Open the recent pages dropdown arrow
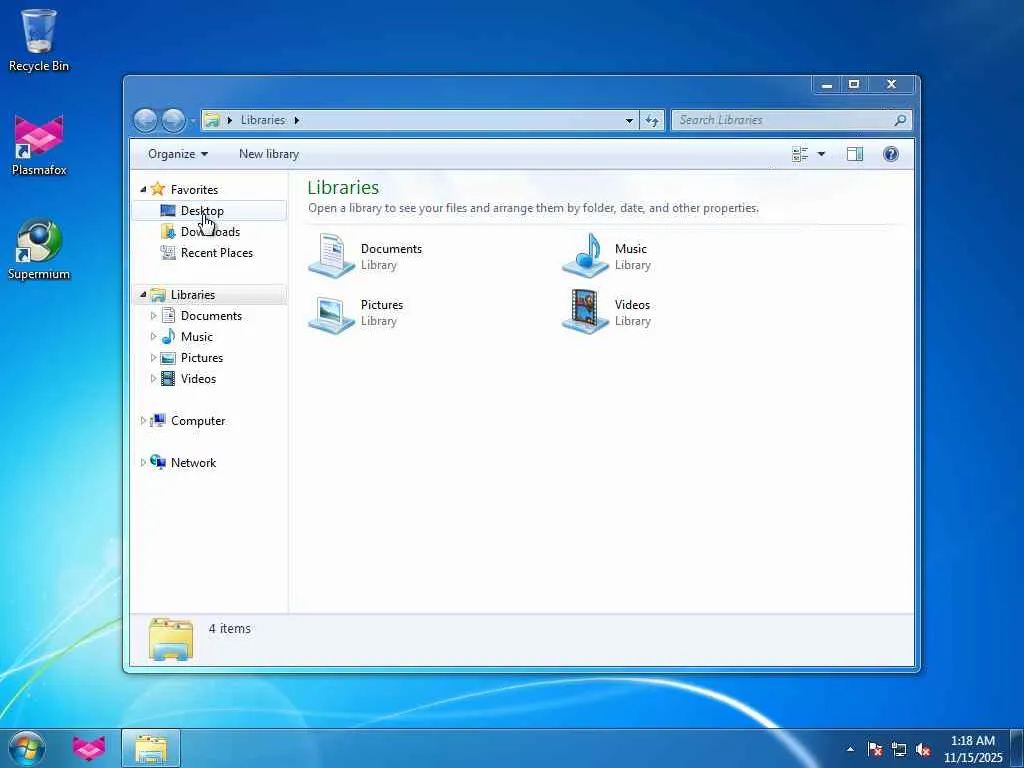 point(193,121)
